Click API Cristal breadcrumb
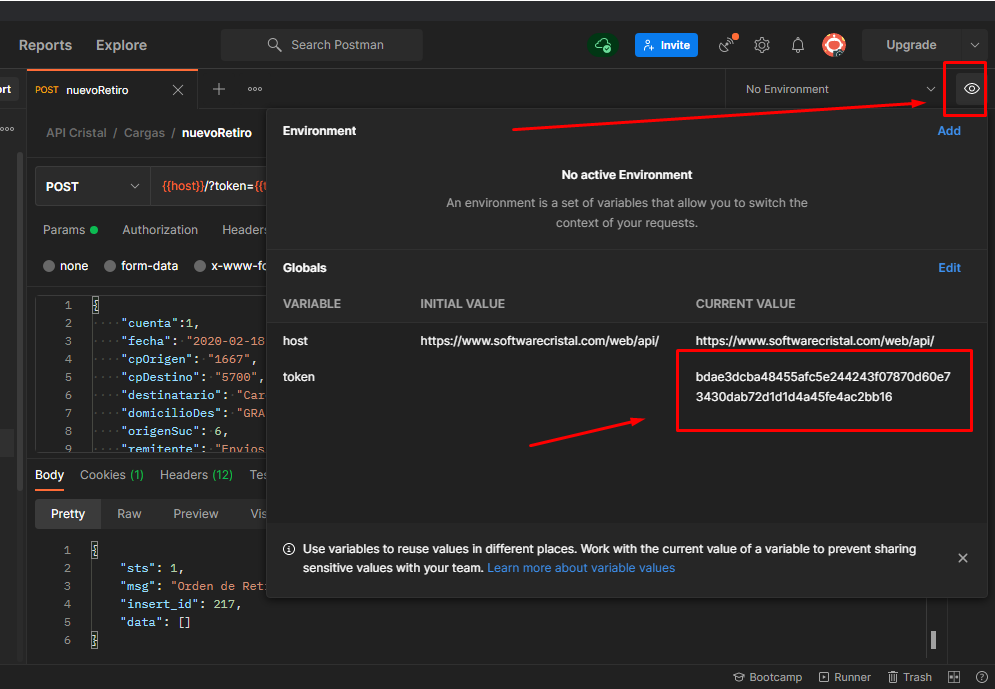The width and height of the screenshot is (995, 689). coord(76,133)
